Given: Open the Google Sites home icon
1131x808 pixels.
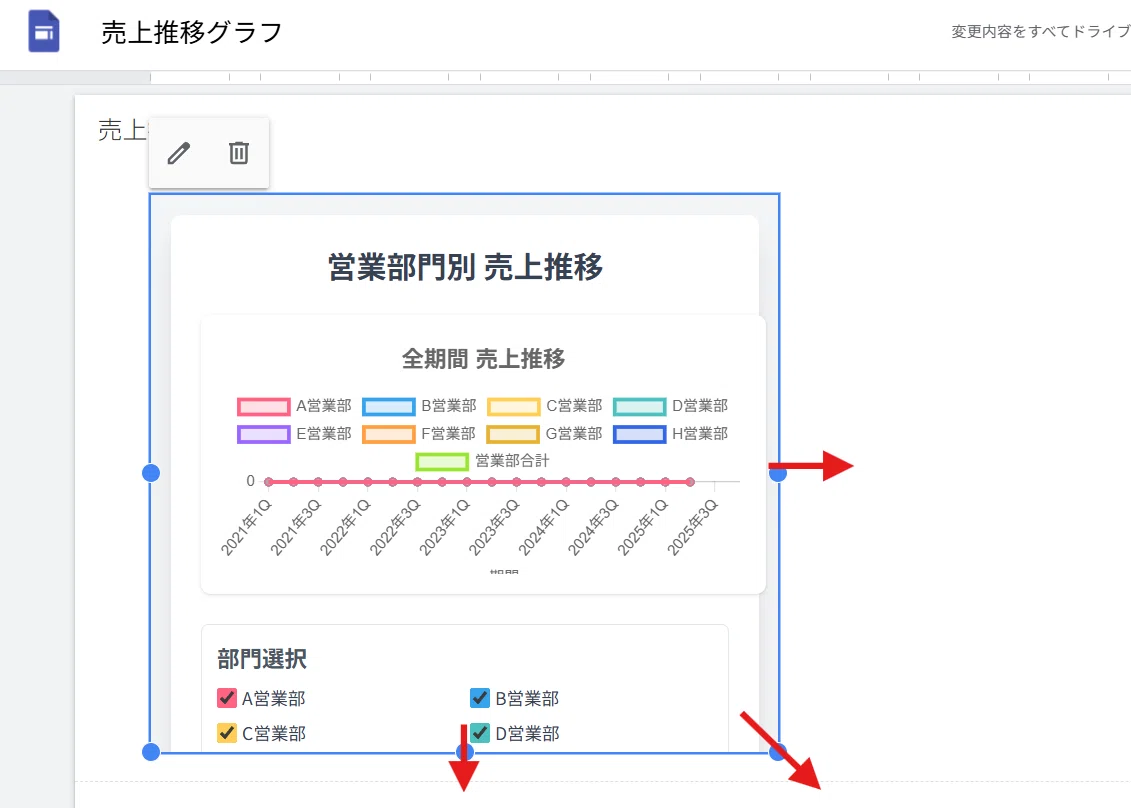Looking at the screenshot, I should click(x=43, y=32).
